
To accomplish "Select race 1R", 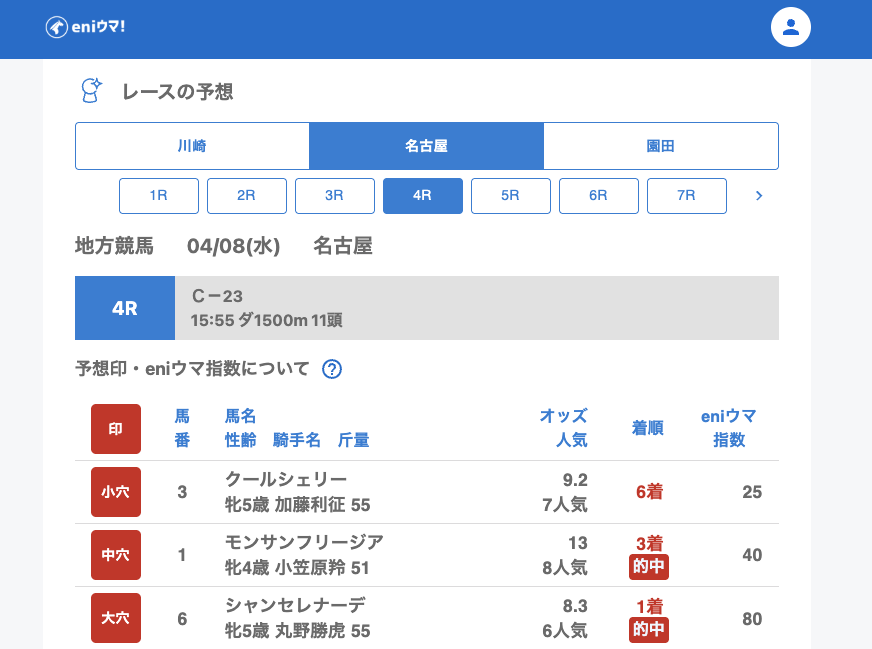I will tap(159, 196).
